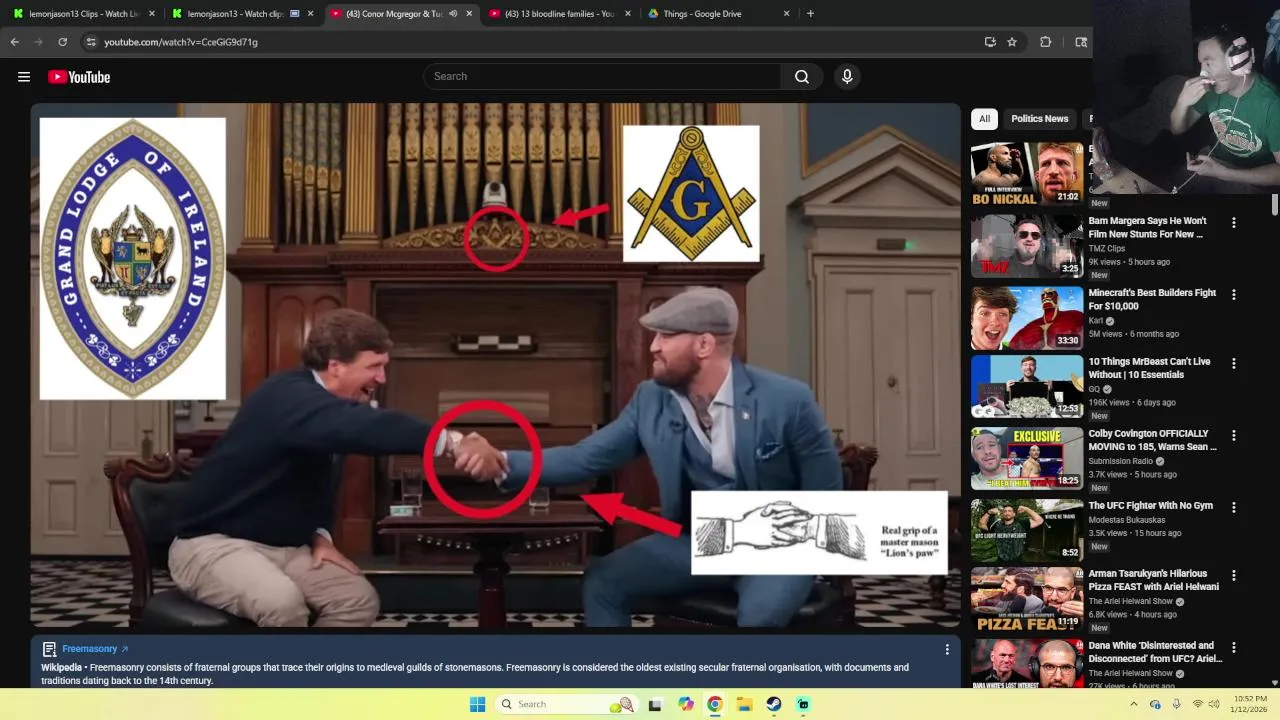Open the Wi-Fi network tray icon
Screen dimensions: 1280x720
1198,704
